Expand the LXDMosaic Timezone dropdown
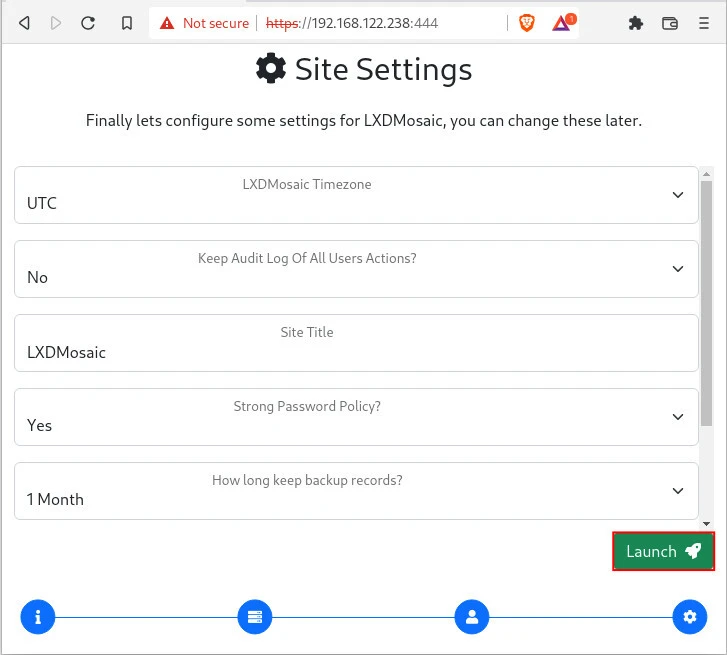727x655 pixels. pyautogui.click(x=356, y=195)
